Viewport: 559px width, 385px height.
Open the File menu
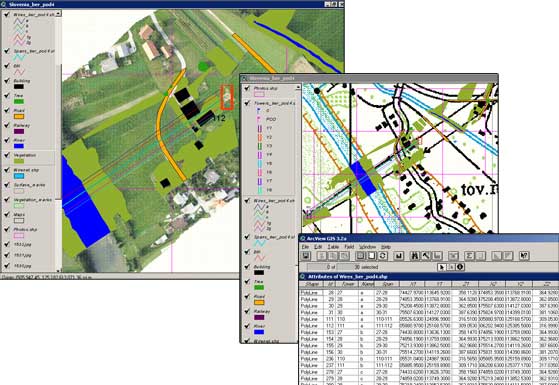tap(306, 247)
